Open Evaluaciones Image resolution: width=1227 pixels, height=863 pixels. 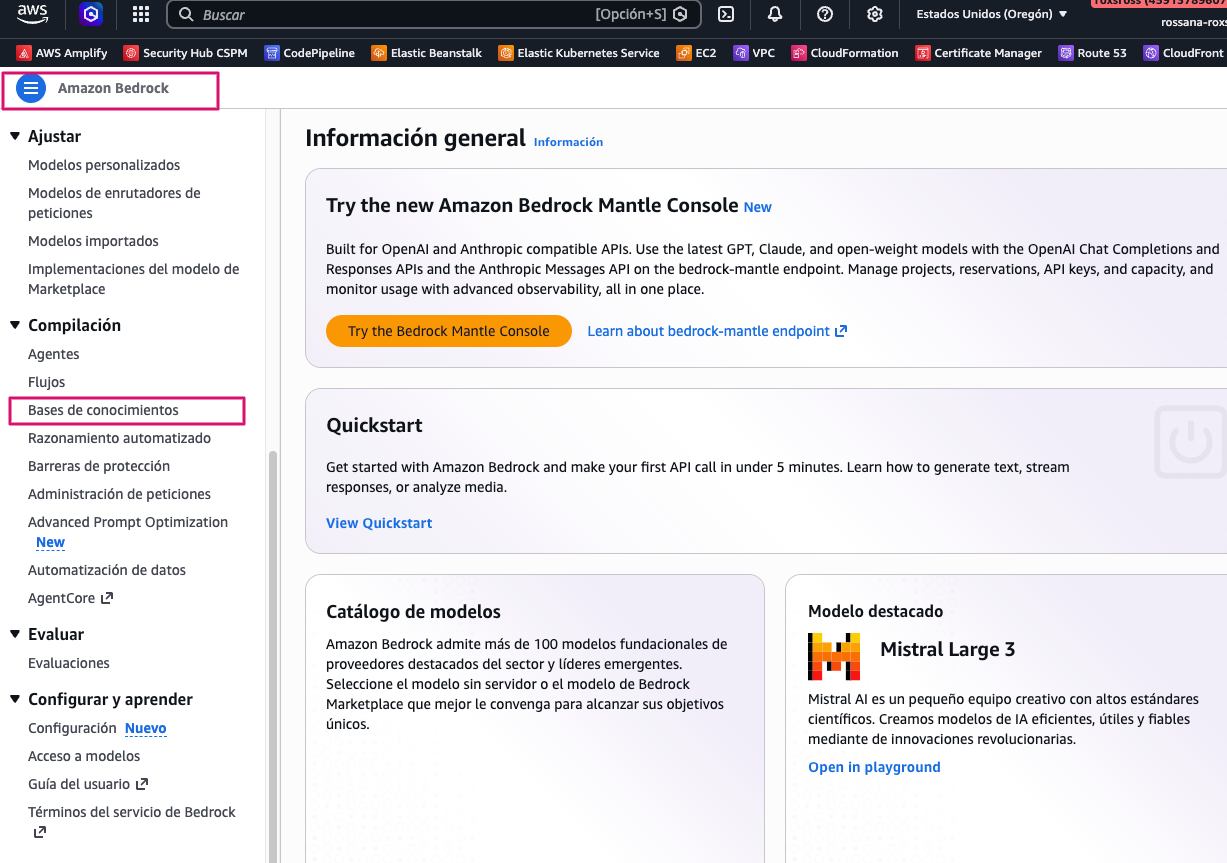click(69, 663)
